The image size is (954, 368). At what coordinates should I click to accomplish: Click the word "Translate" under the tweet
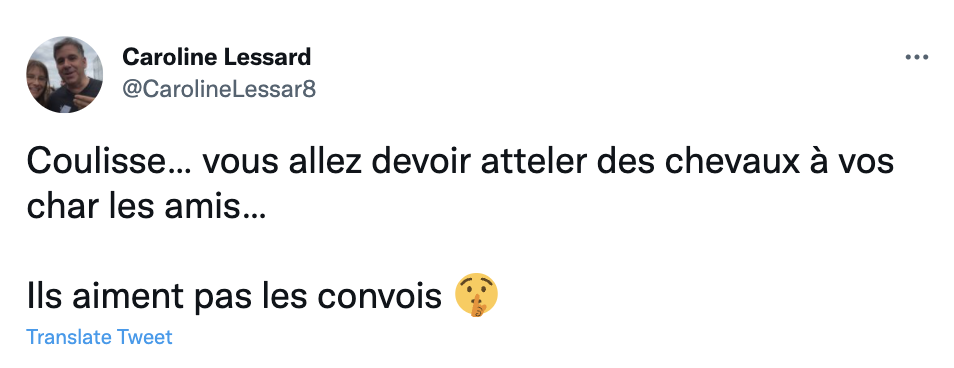click(69, 337)
